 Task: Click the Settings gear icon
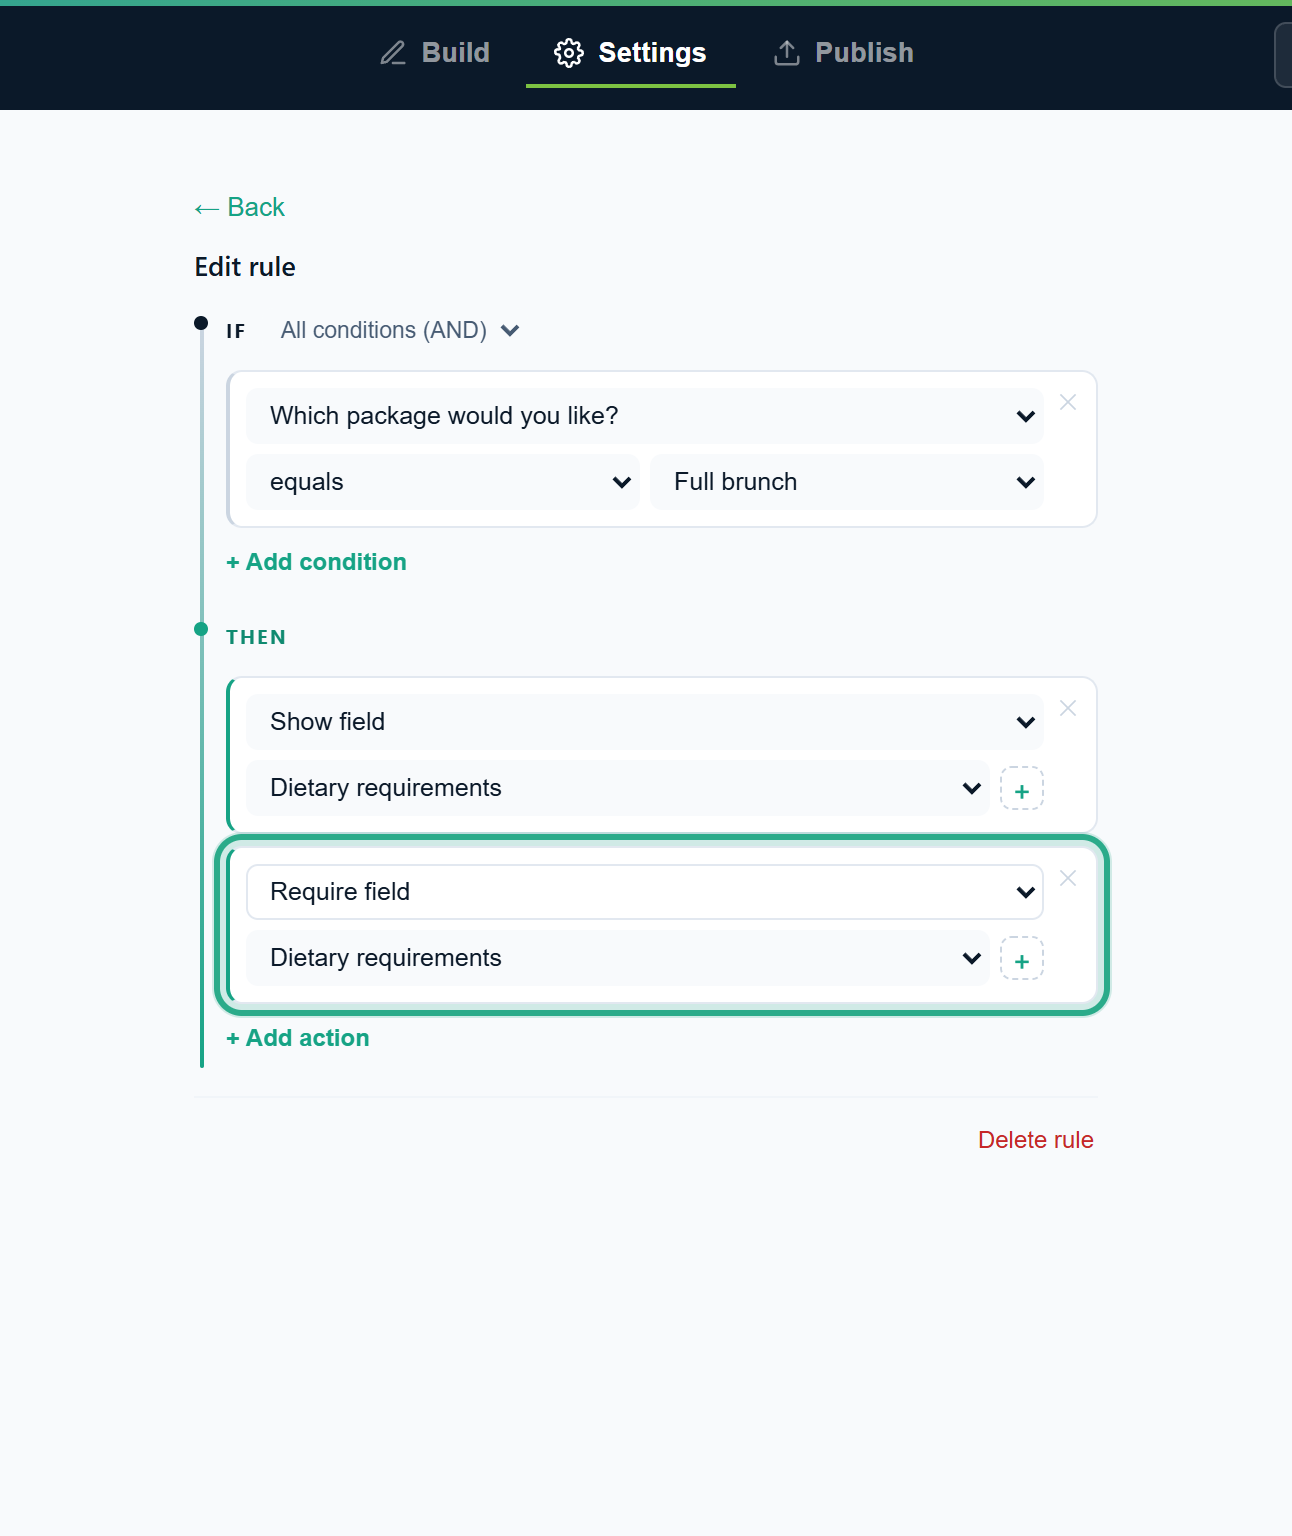569,53
